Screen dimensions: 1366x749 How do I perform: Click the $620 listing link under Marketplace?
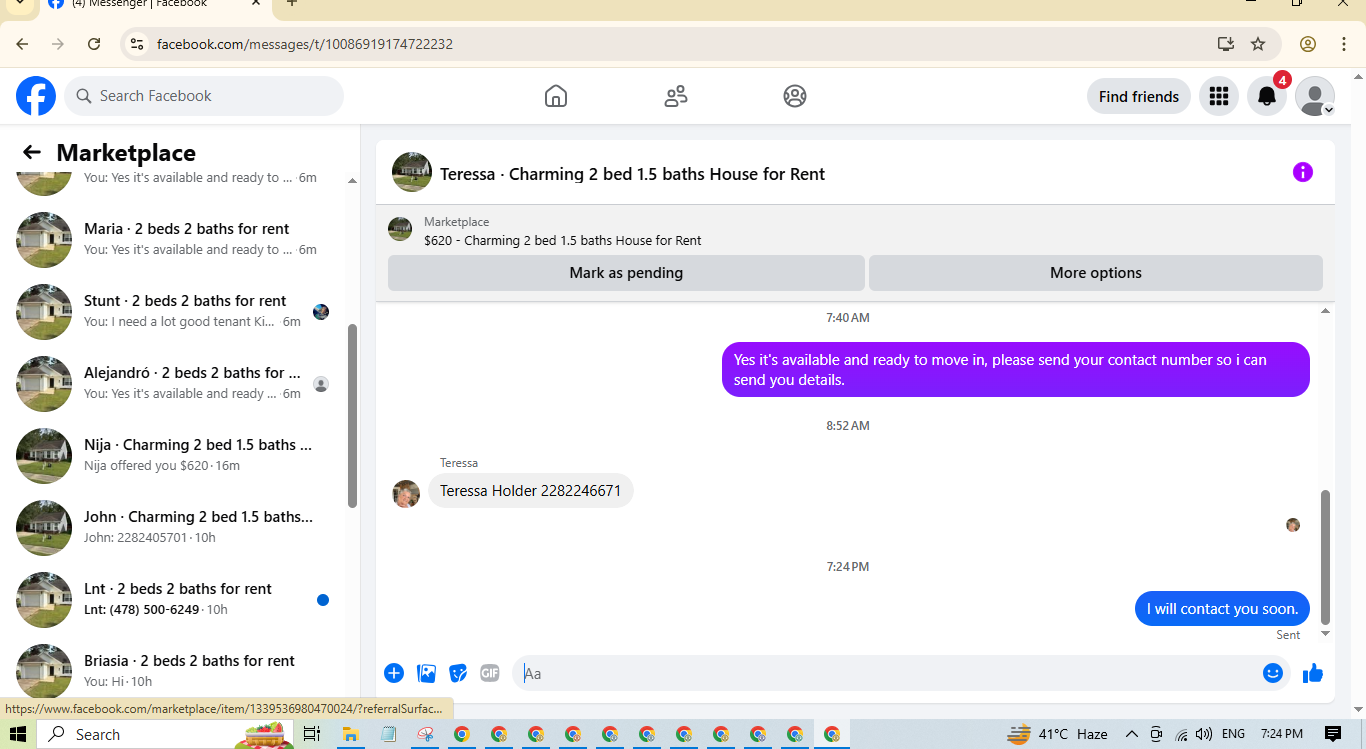click(562, 240)
